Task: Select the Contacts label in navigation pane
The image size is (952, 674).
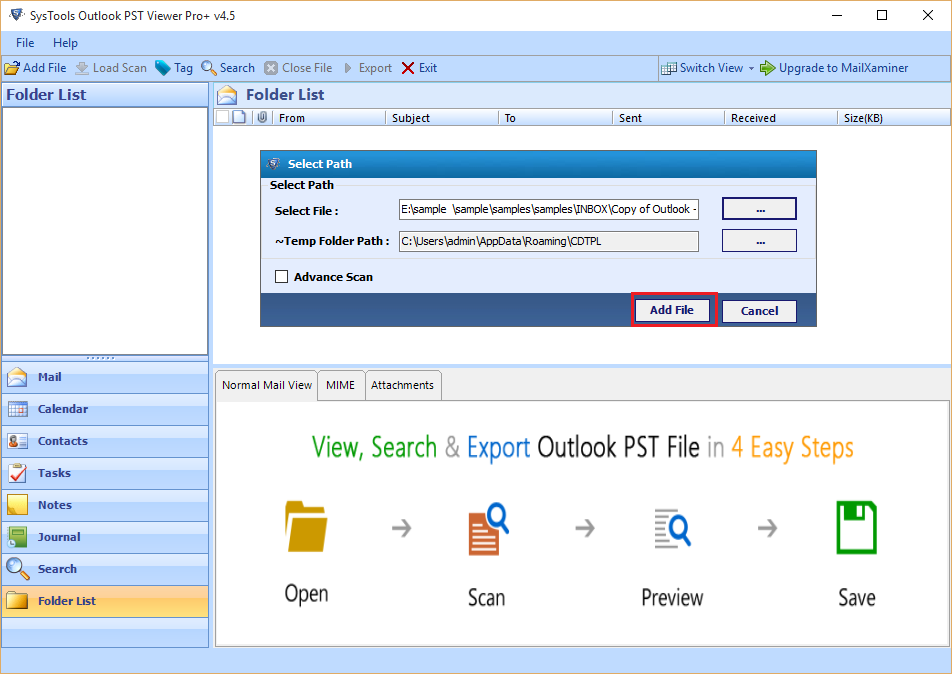Action: click(63, 441)
